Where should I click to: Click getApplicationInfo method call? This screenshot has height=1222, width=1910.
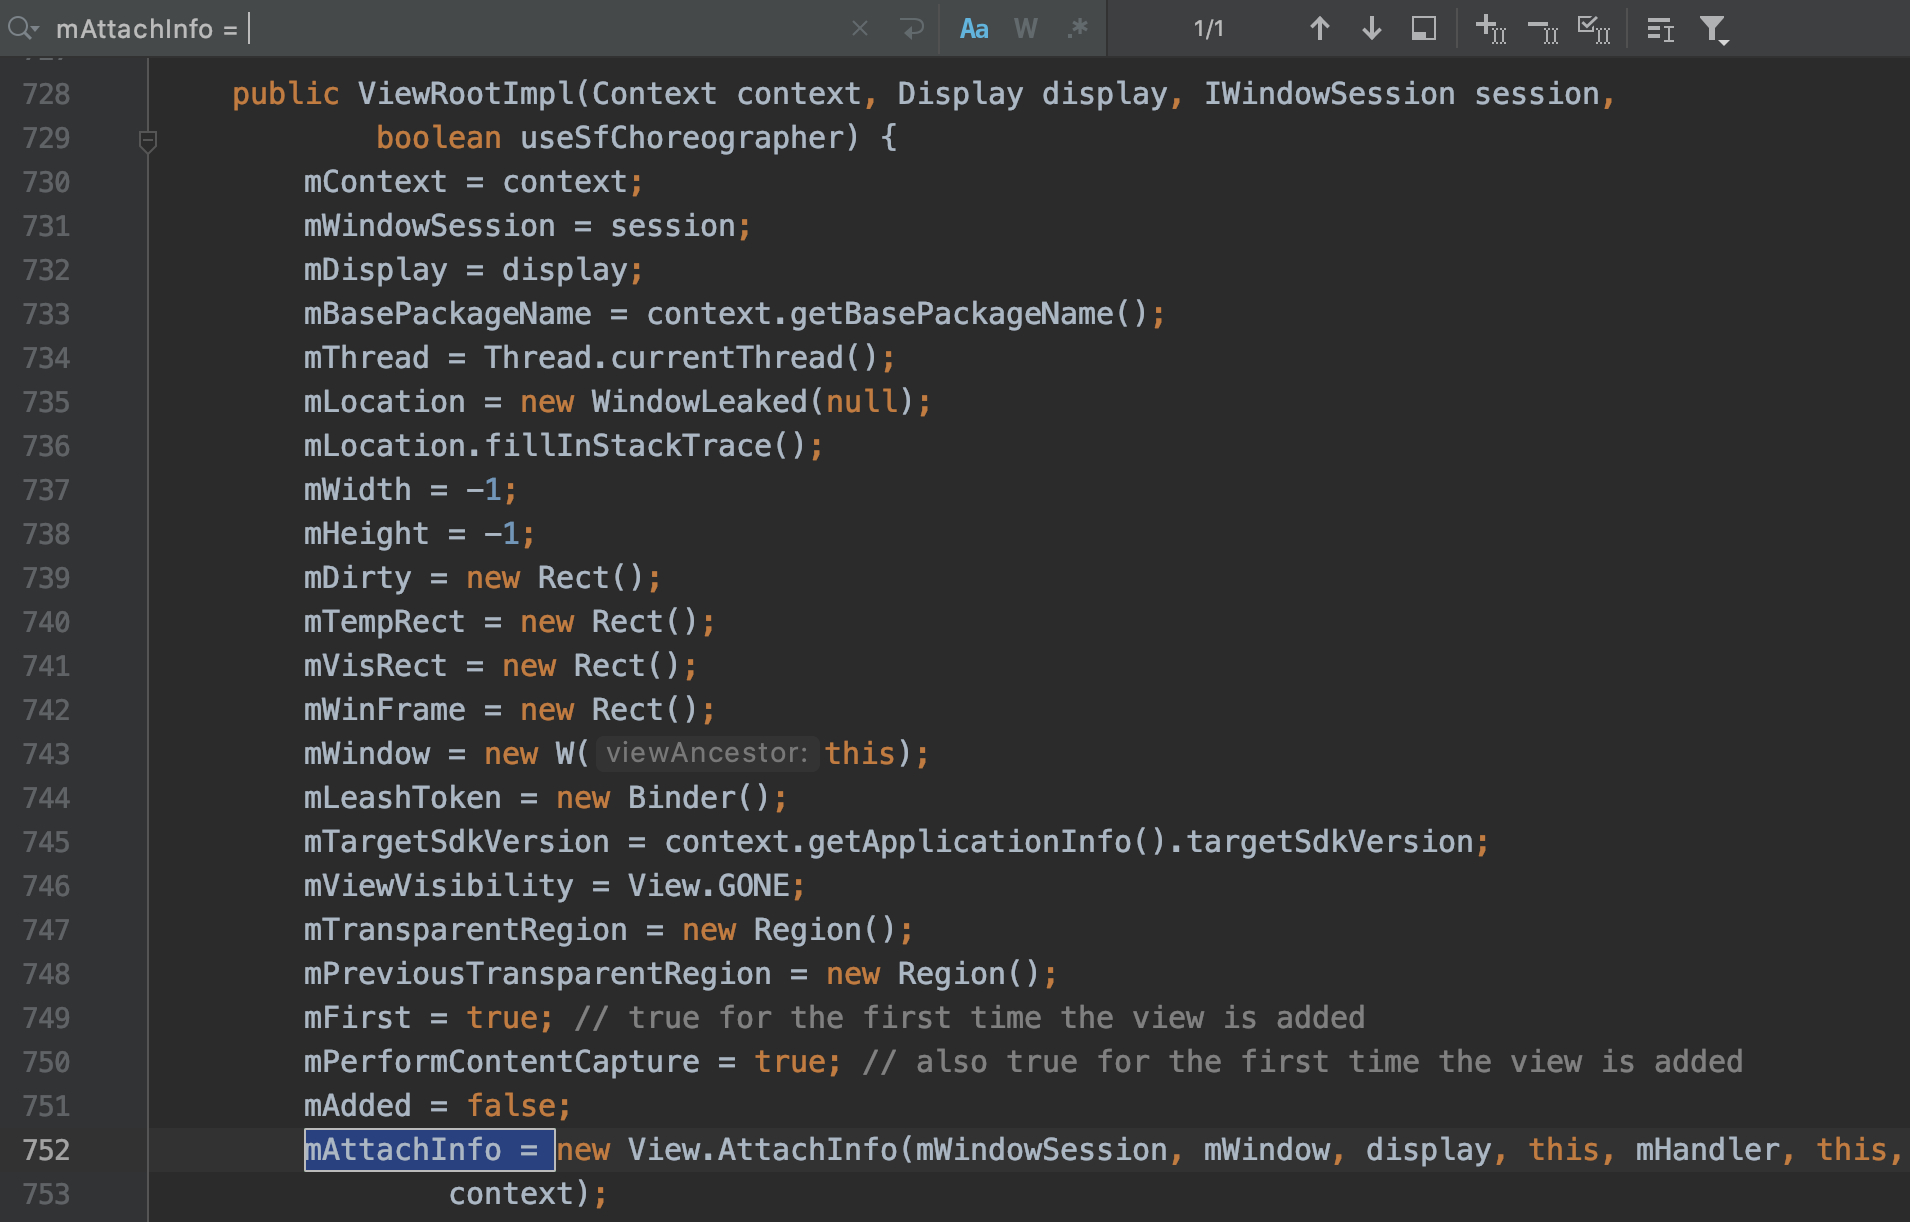click(970, 842)
